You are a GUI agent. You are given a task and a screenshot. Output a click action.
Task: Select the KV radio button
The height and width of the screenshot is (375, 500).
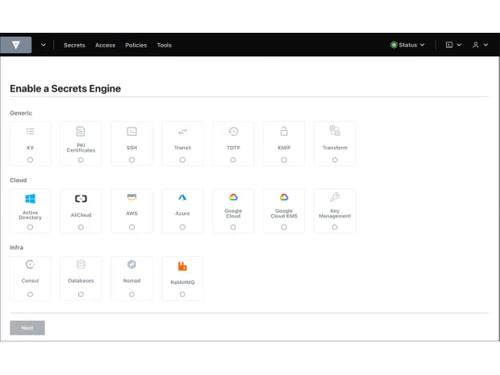point(30,160)
